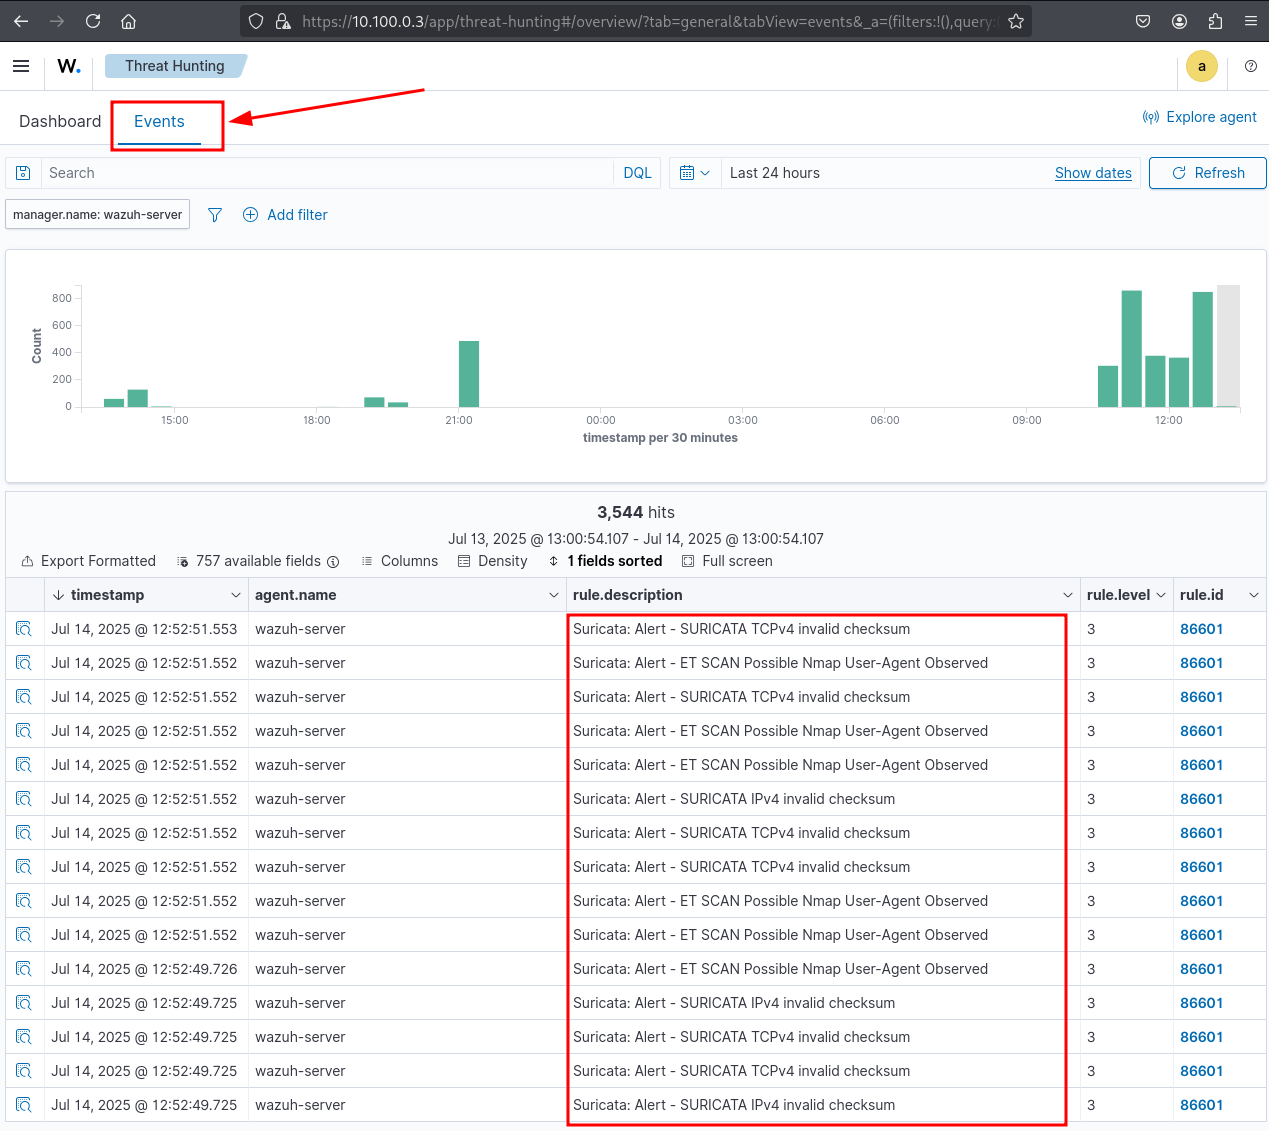Screen dimensions: 1269x1131
Task: Expand the rule.id column options chevron
Action: coord(1254,595)
